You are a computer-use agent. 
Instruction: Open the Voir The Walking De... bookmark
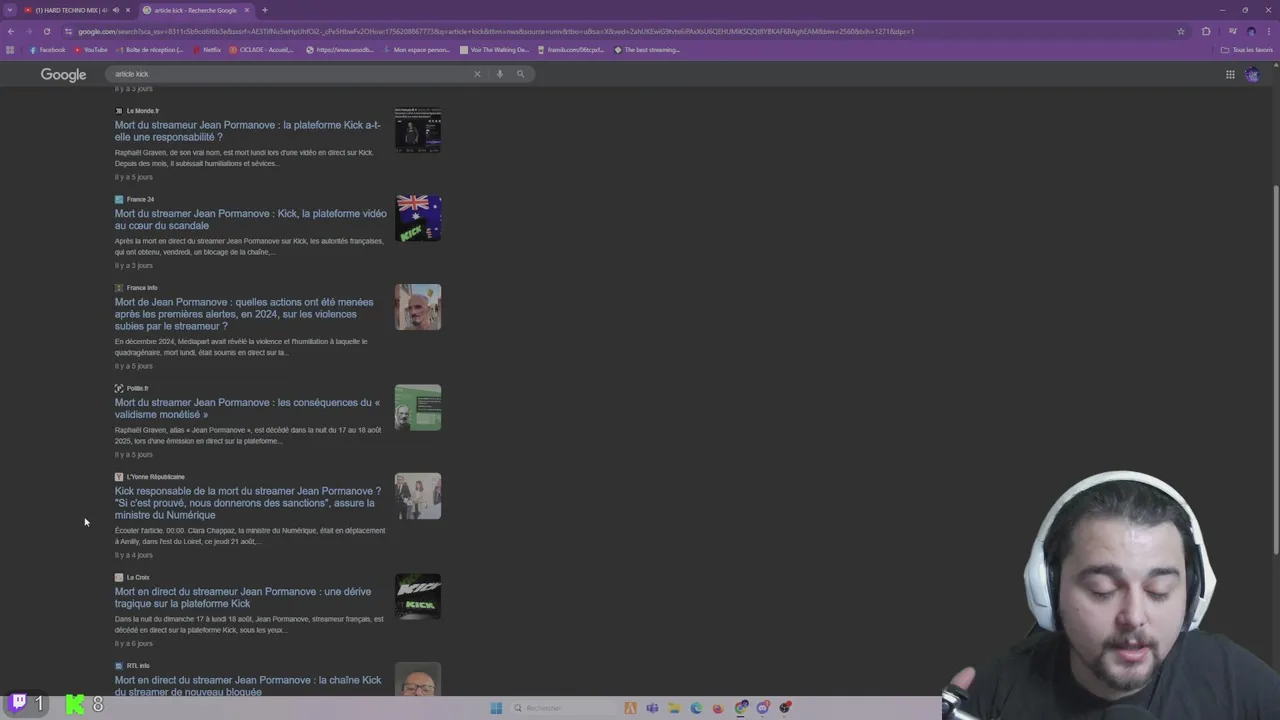tap(494, 50)
